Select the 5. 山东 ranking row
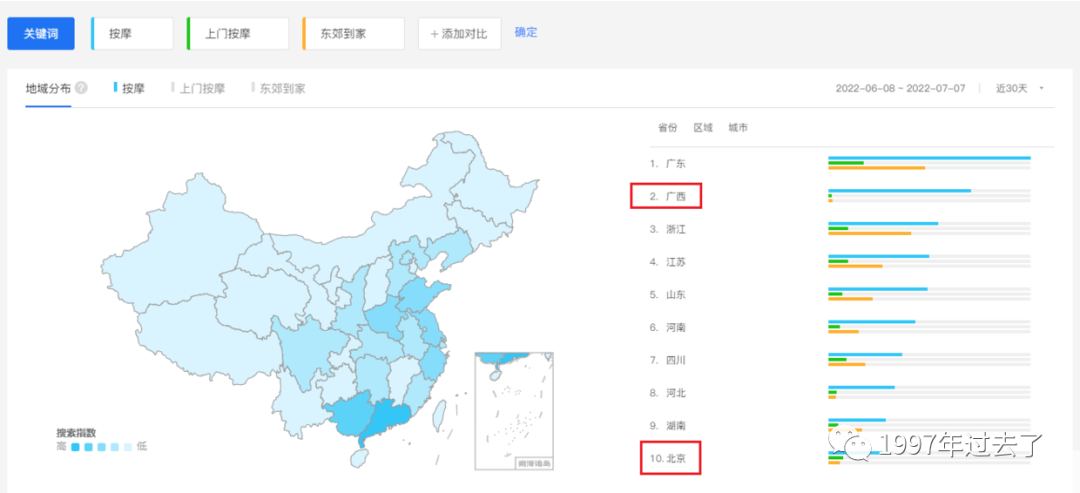This screenshot has width=1080, height=493. click(x=840, y=295)
